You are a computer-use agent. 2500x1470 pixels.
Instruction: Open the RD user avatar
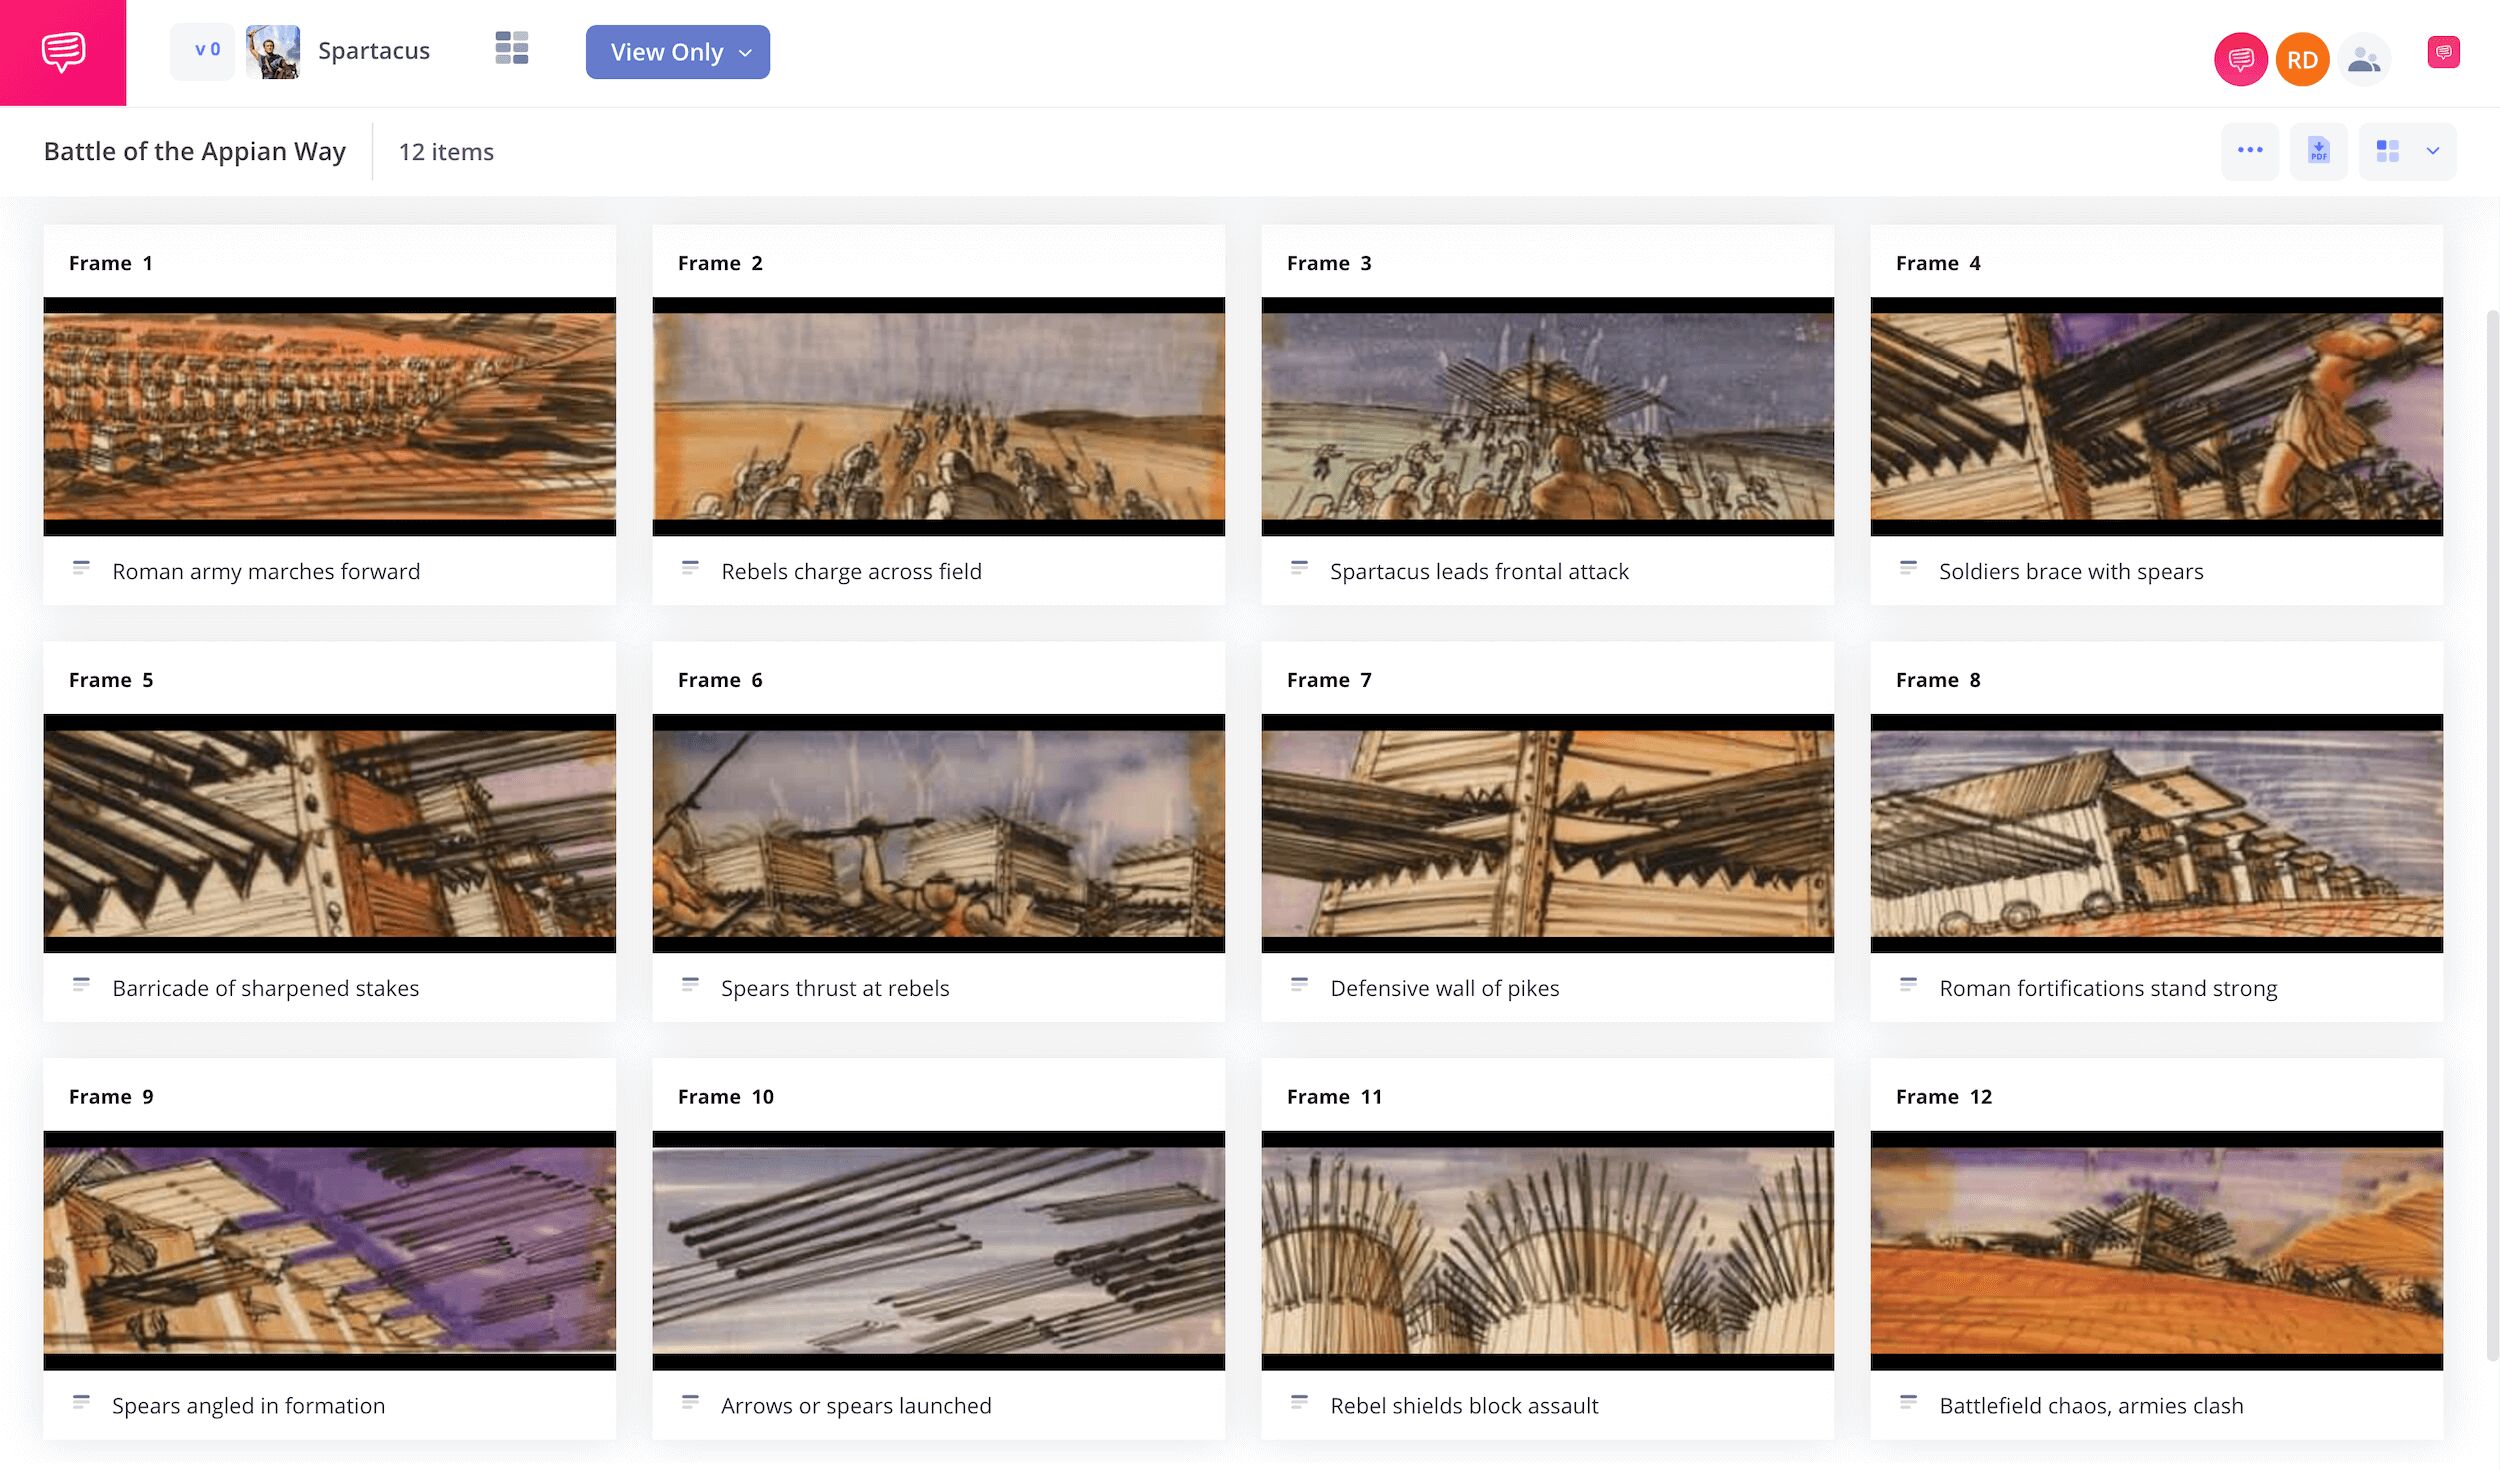(x=2302, y=60)
